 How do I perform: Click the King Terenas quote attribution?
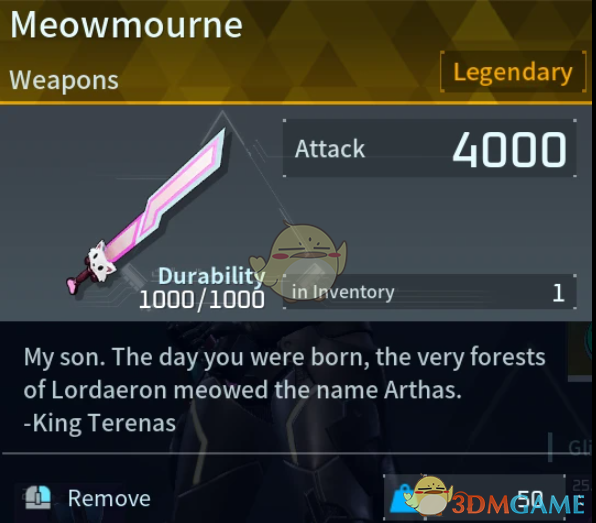[100, 423]
